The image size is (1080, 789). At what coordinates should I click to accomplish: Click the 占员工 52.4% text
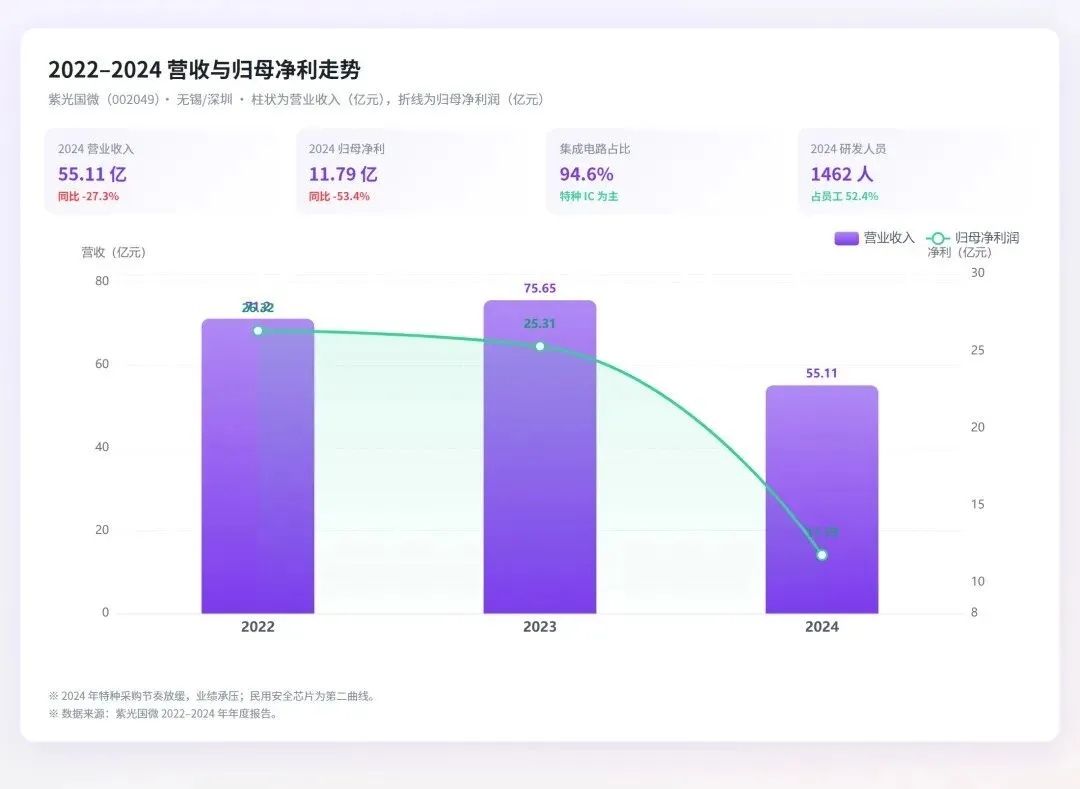point(844,196)
